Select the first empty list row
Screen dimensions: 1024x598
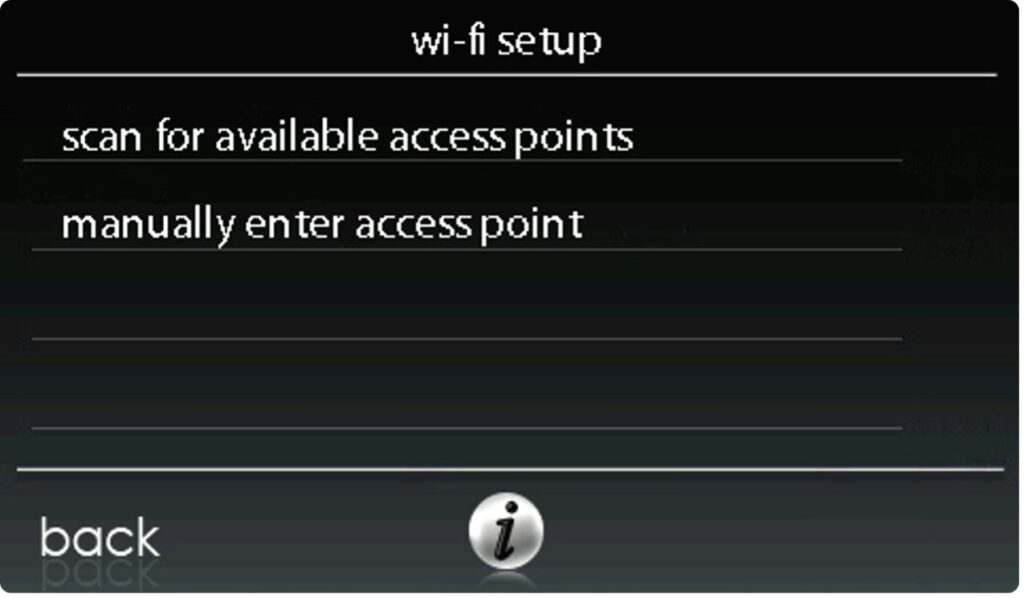tap(467, 295)
